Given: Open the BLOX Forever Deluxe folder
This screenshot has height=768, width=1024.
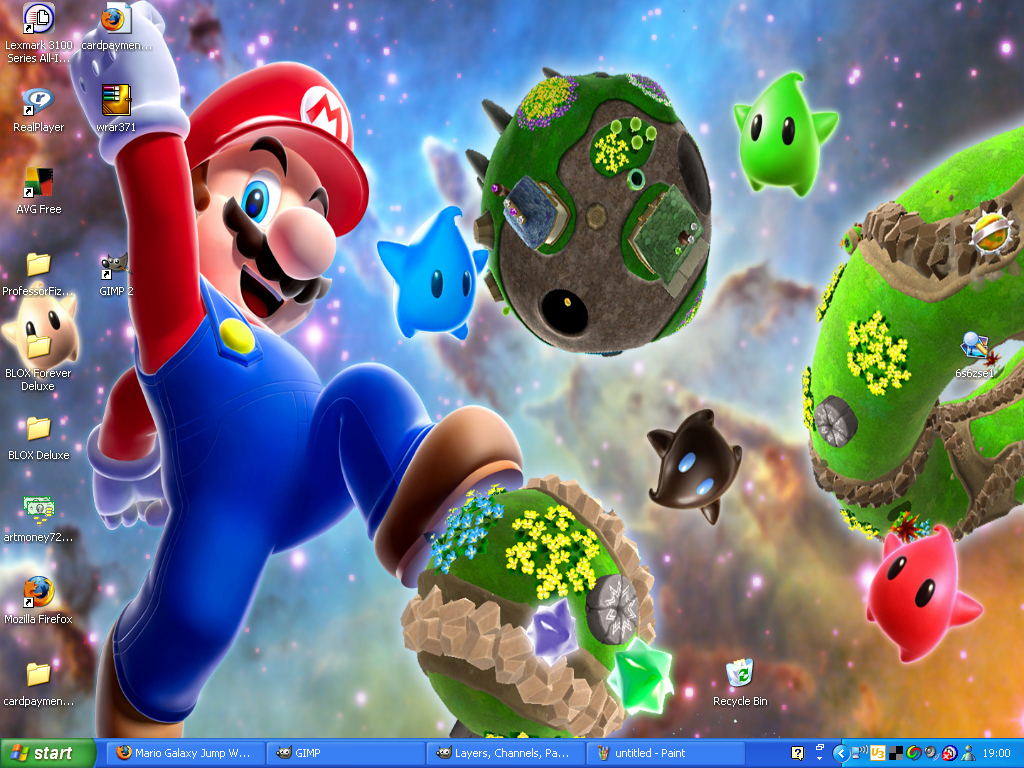Looking at the screenshot, I should [x=40, y=345].
